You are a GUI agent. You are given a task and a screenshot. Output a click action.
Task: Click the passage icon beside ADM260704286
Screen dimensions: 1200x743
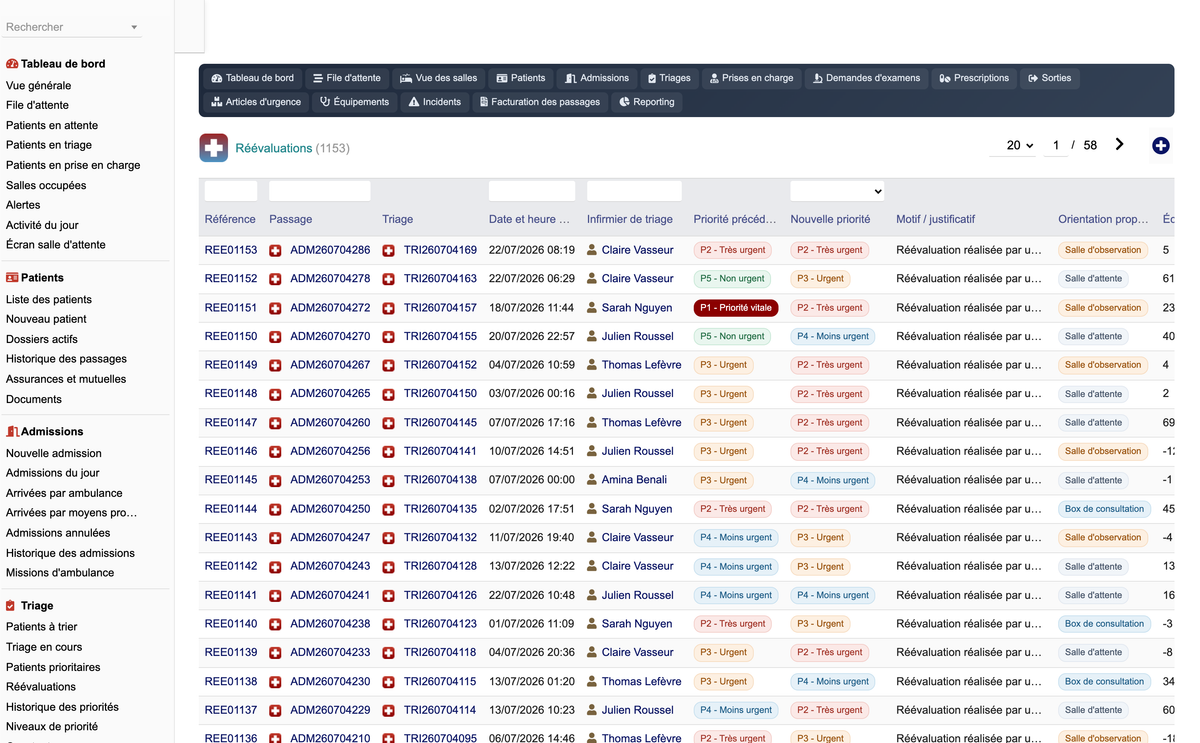(275, 250)
